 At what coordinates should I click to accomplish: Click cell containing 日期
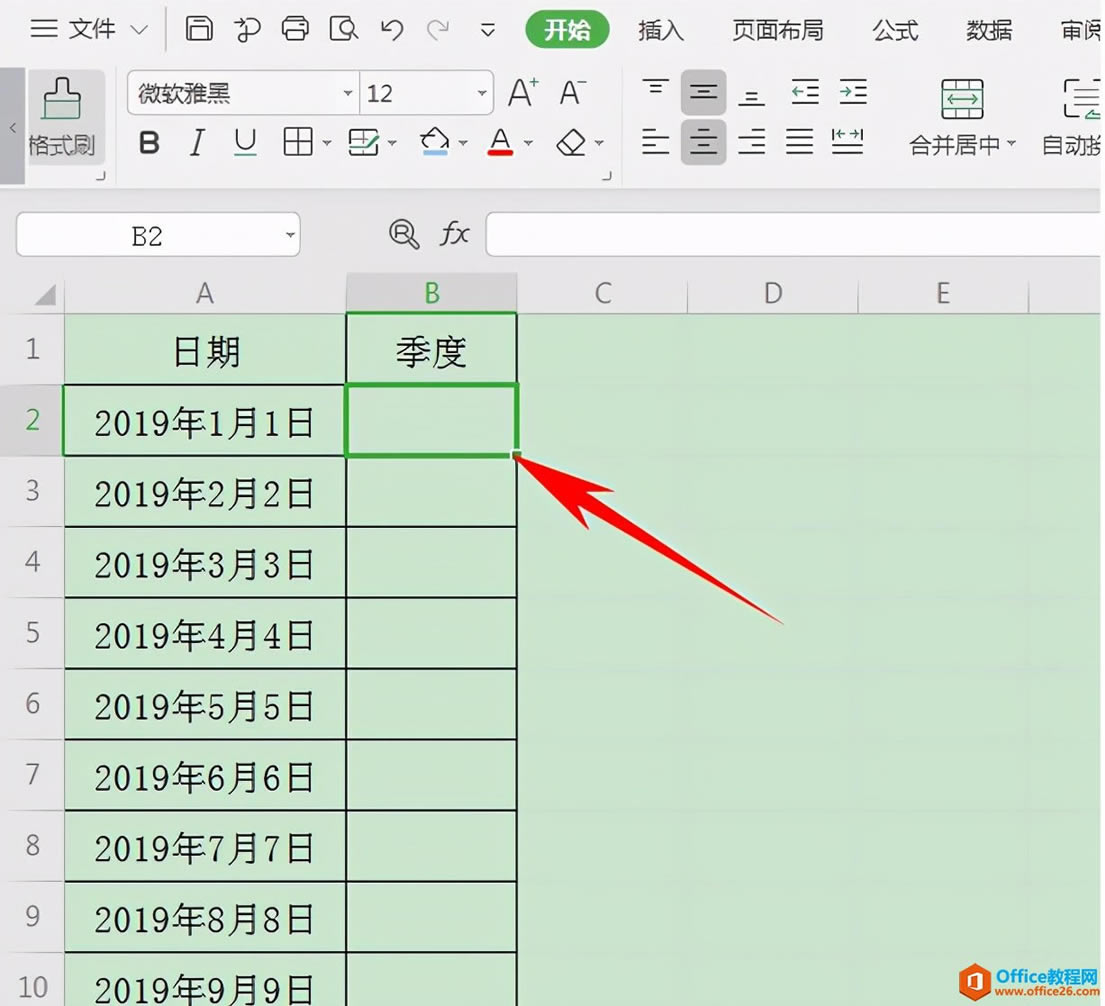[205, 350]
